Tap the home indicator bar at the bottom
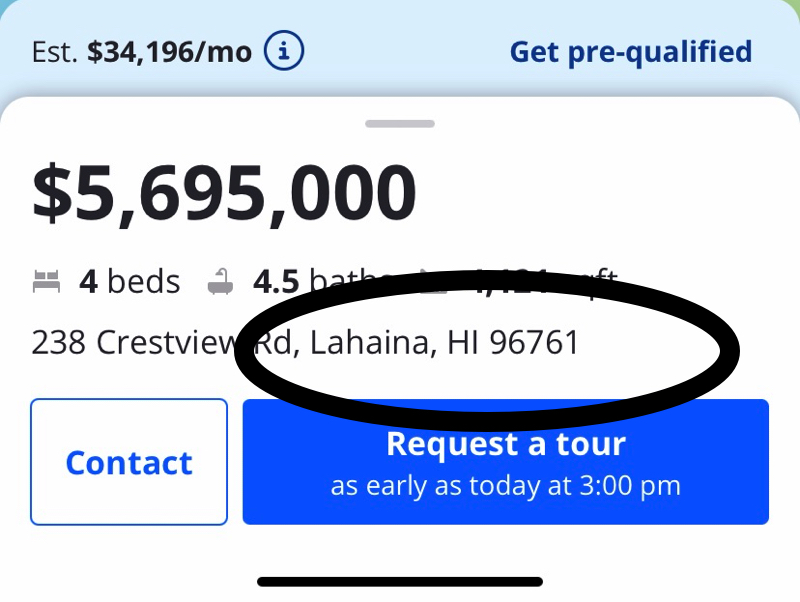 [x=400, y=581]
